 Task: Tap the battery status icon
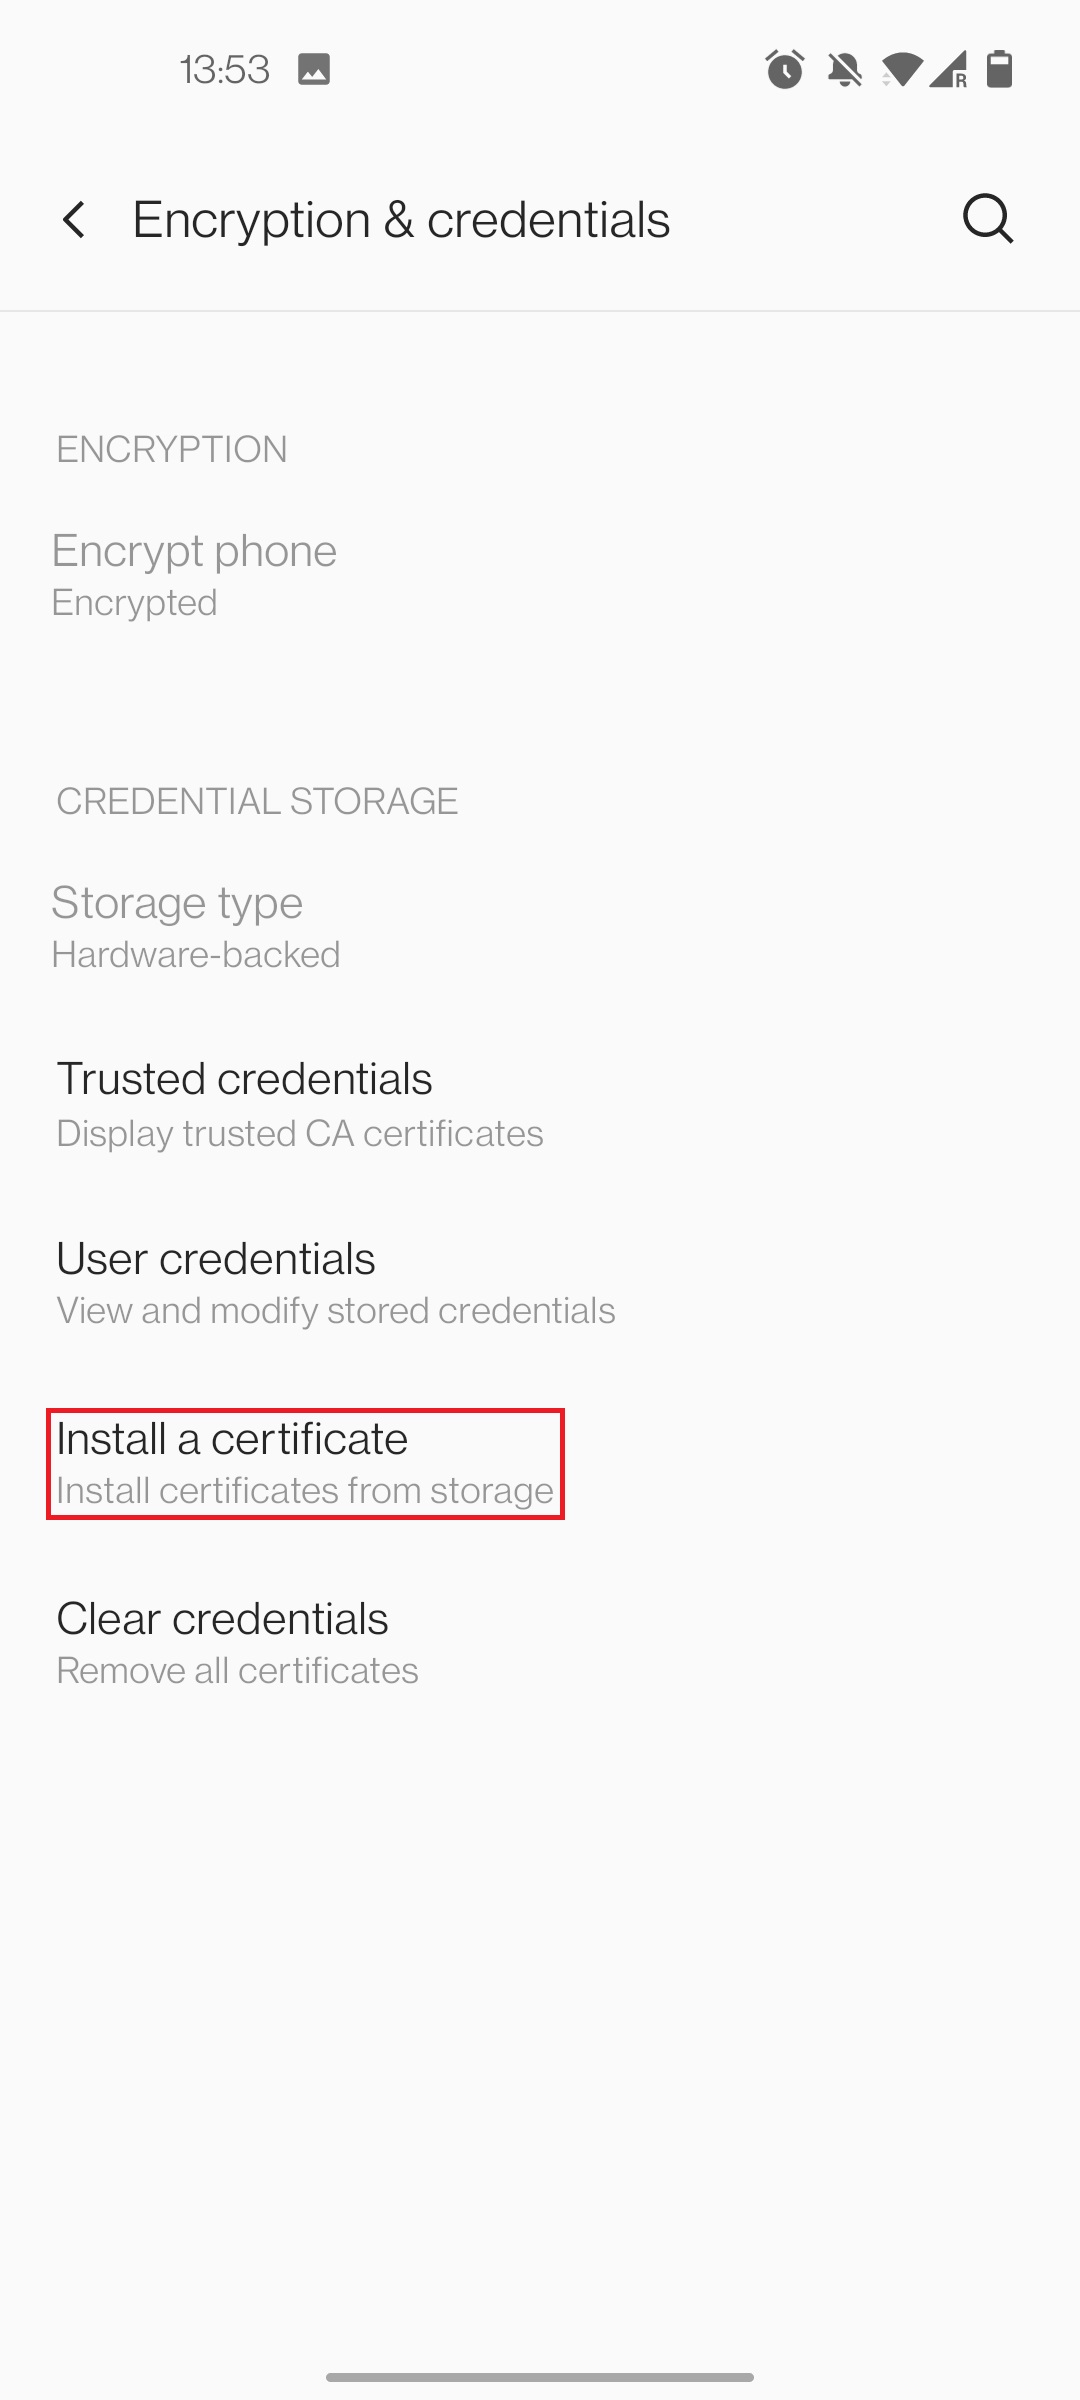coord(1000,69)
